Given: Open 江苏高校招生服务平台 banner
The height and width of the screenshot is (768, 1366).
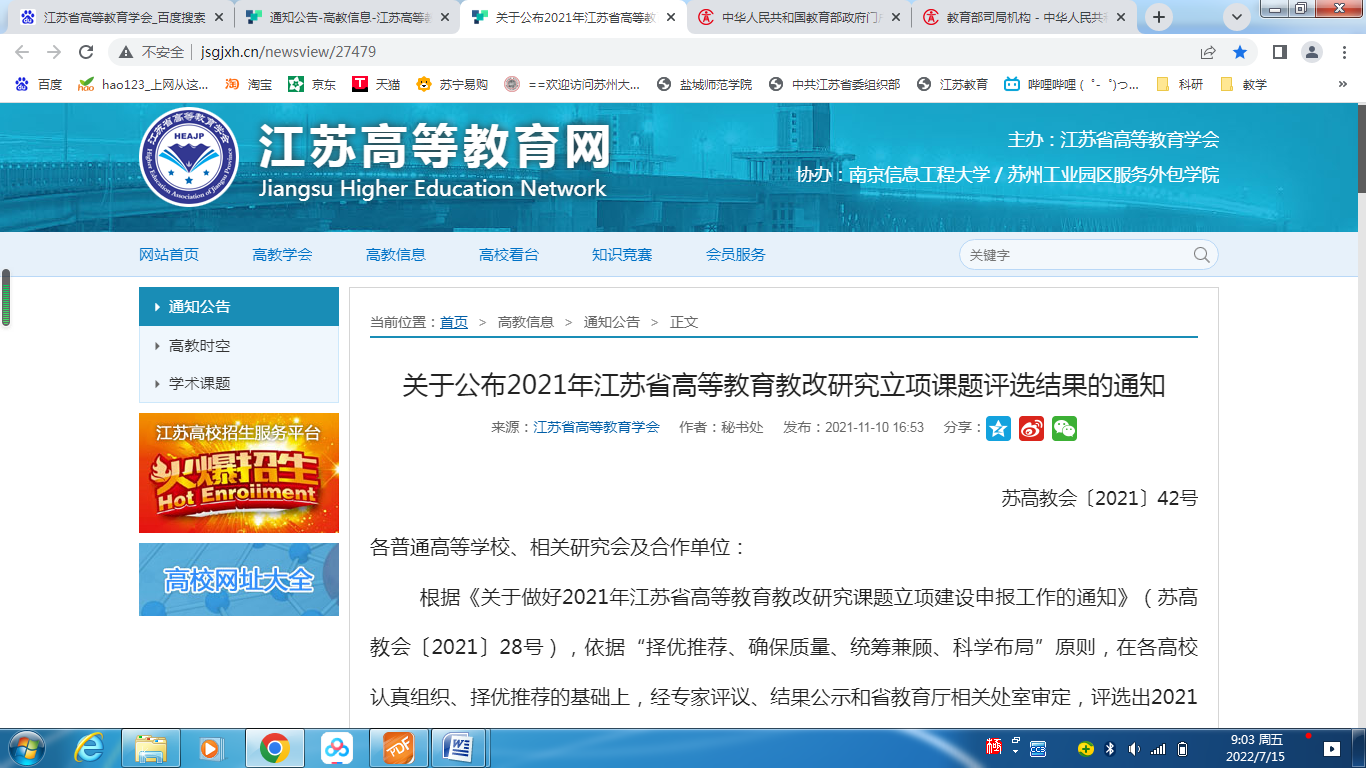Looking at the screenshot, I should coord(239,472).
